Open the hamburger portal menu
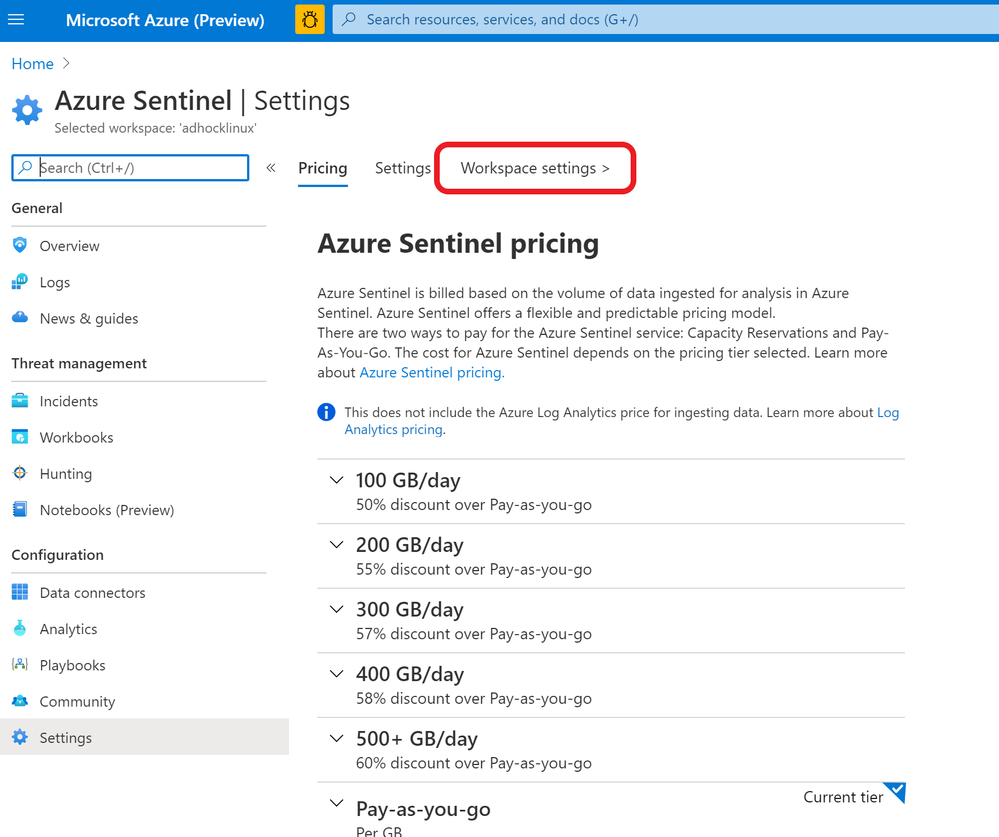Viewport: 999px width, 837px height. pyautogui.click(x=16, y=19)
